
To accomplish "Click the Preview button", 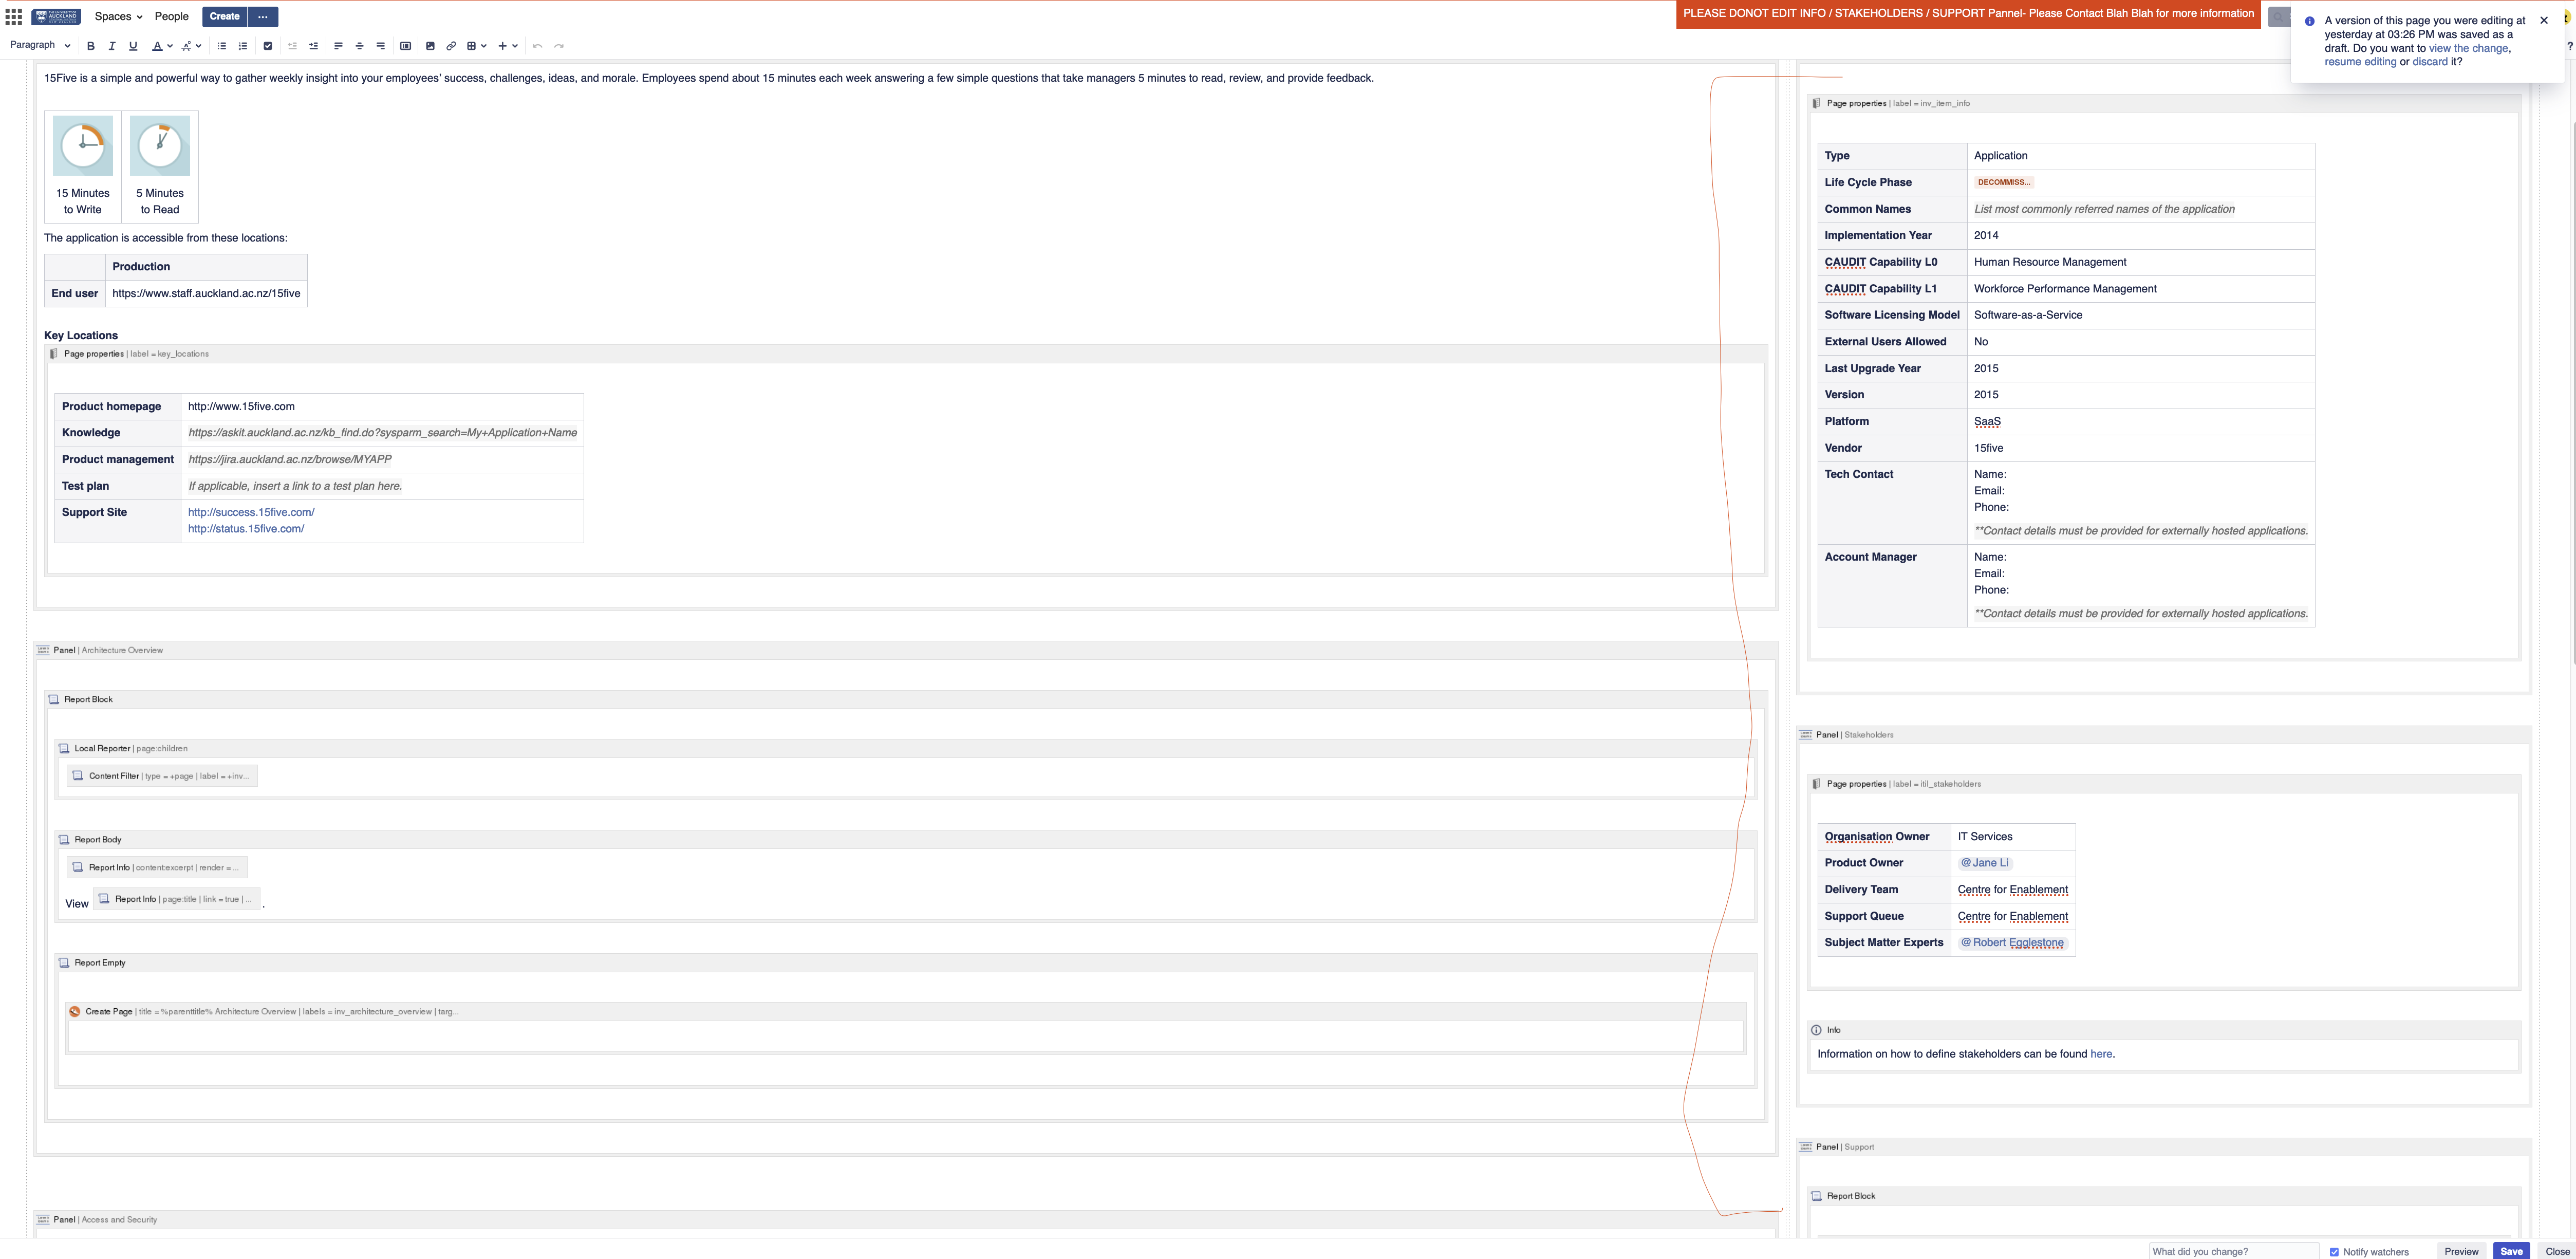I will tap(2461, 1251).
